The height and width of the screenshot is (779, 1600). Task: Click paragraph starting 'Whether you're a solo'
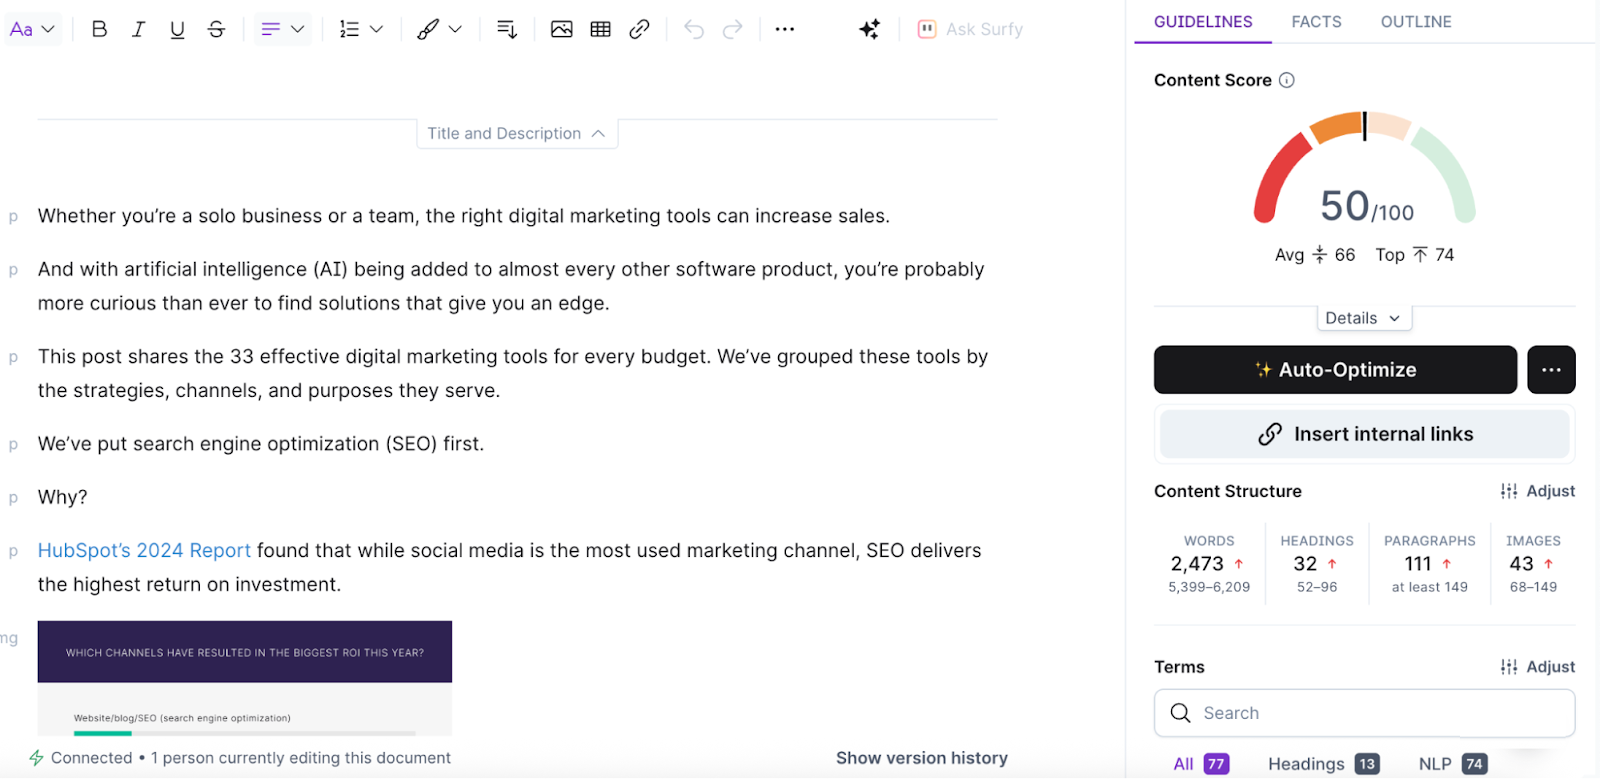(x=464, y=216)
